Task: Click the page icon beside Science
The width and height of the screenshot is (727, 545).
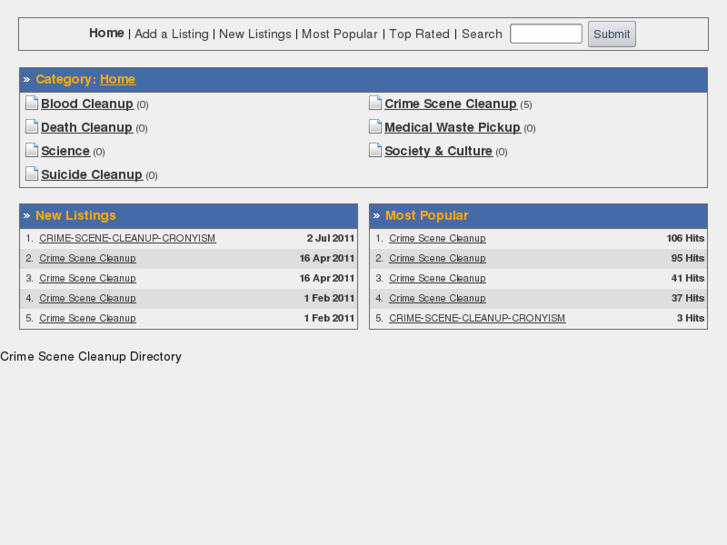Action: tap(32, 150)
